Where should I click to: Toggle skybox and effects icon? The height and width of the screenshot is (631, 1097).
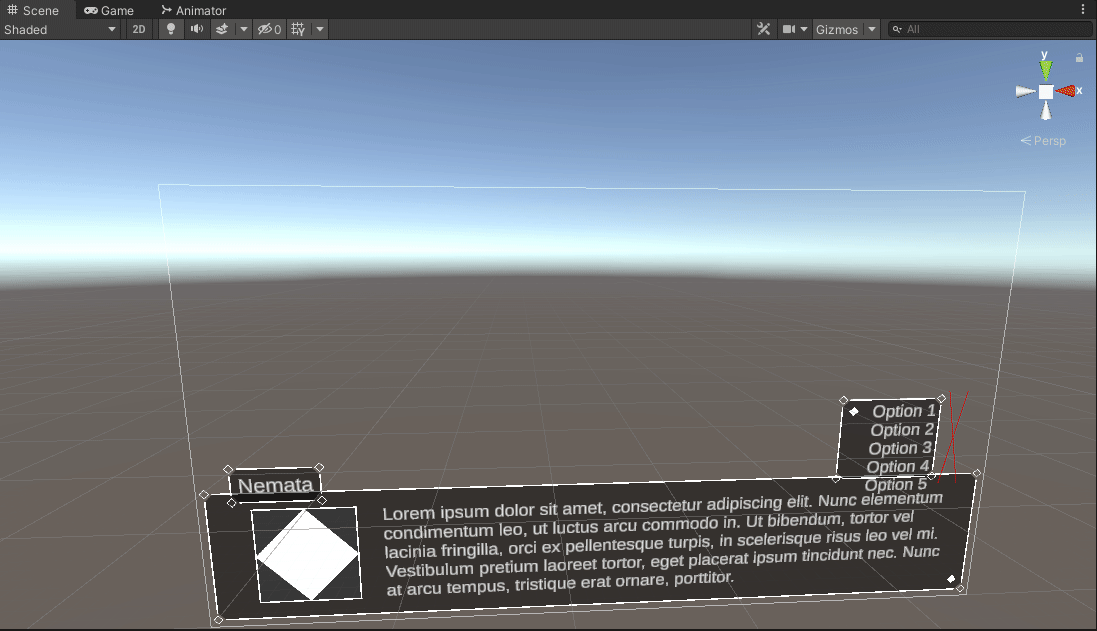(223, 29)
